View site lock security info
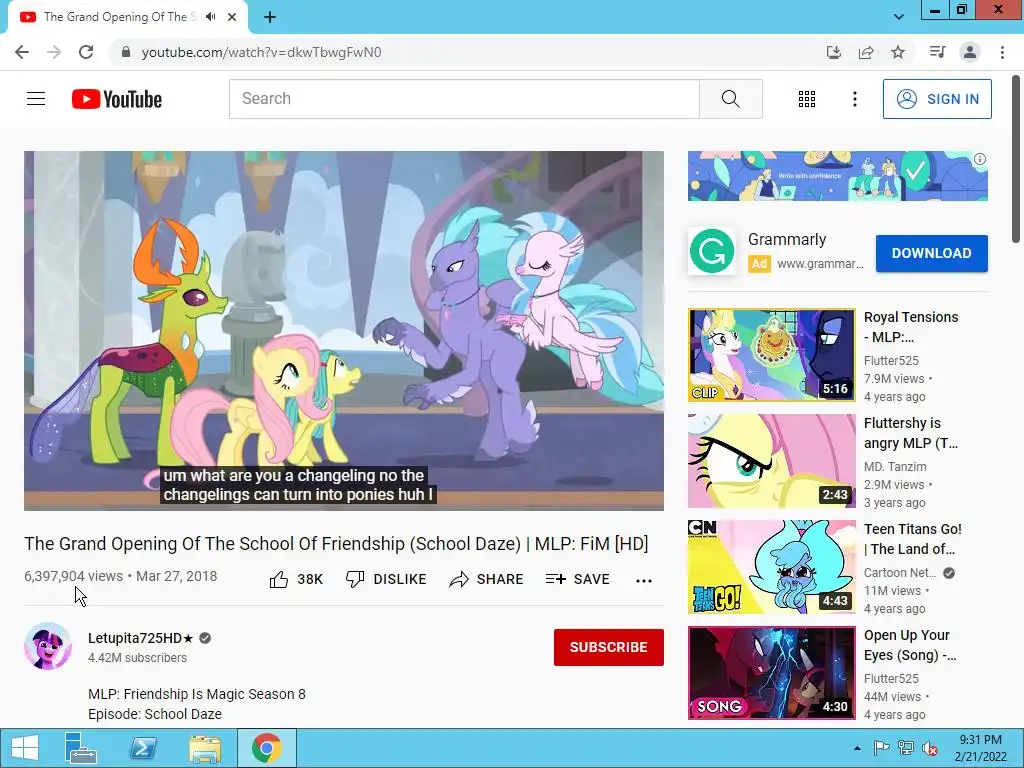The height and width of the screenshot is (768, 1024). click(126, 52)
